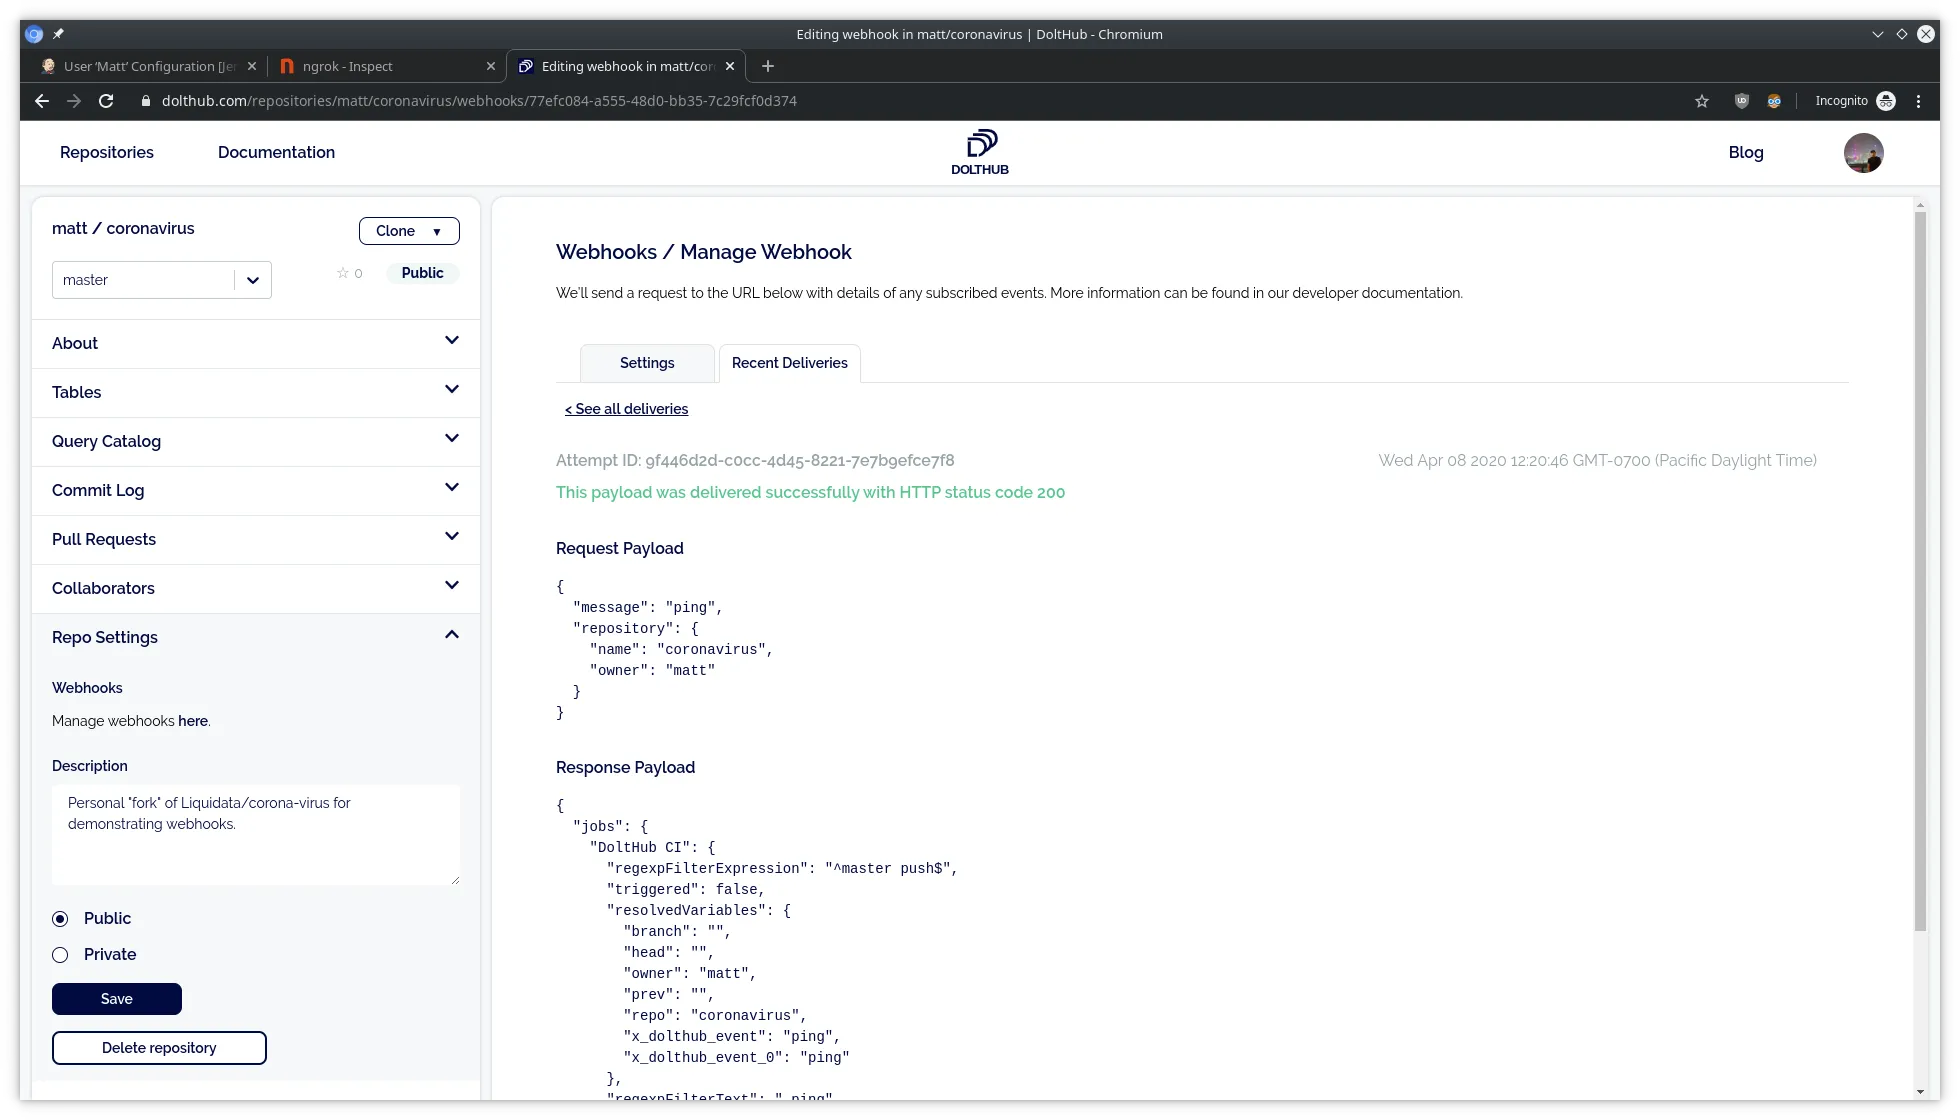Go back using browser back arrow
This screenshot has height=1120, width=1960.
tap(41, 101)
